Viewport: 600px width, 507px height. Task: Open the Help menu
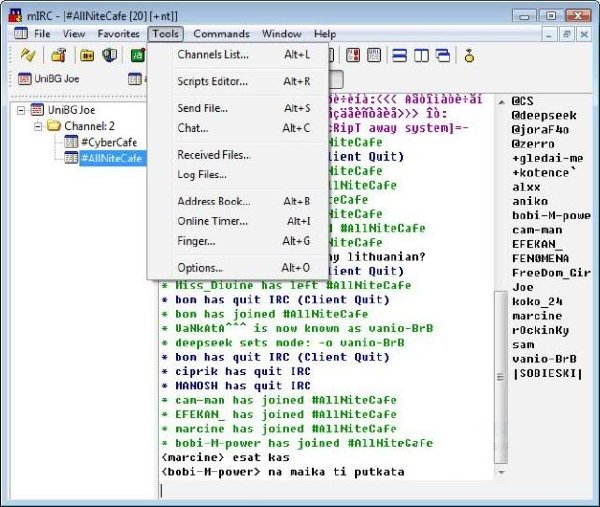coord(325,34)
